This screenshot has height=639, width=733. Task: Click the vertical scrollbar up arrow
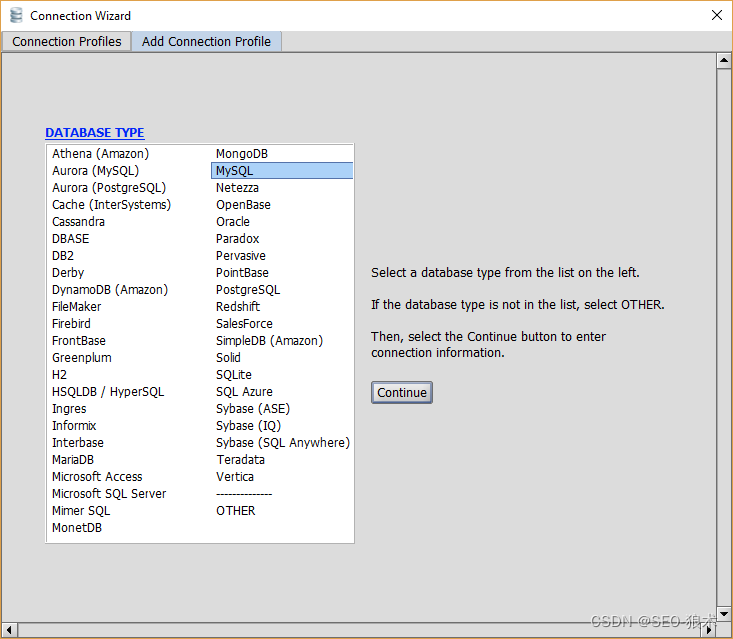pos(724,60)
